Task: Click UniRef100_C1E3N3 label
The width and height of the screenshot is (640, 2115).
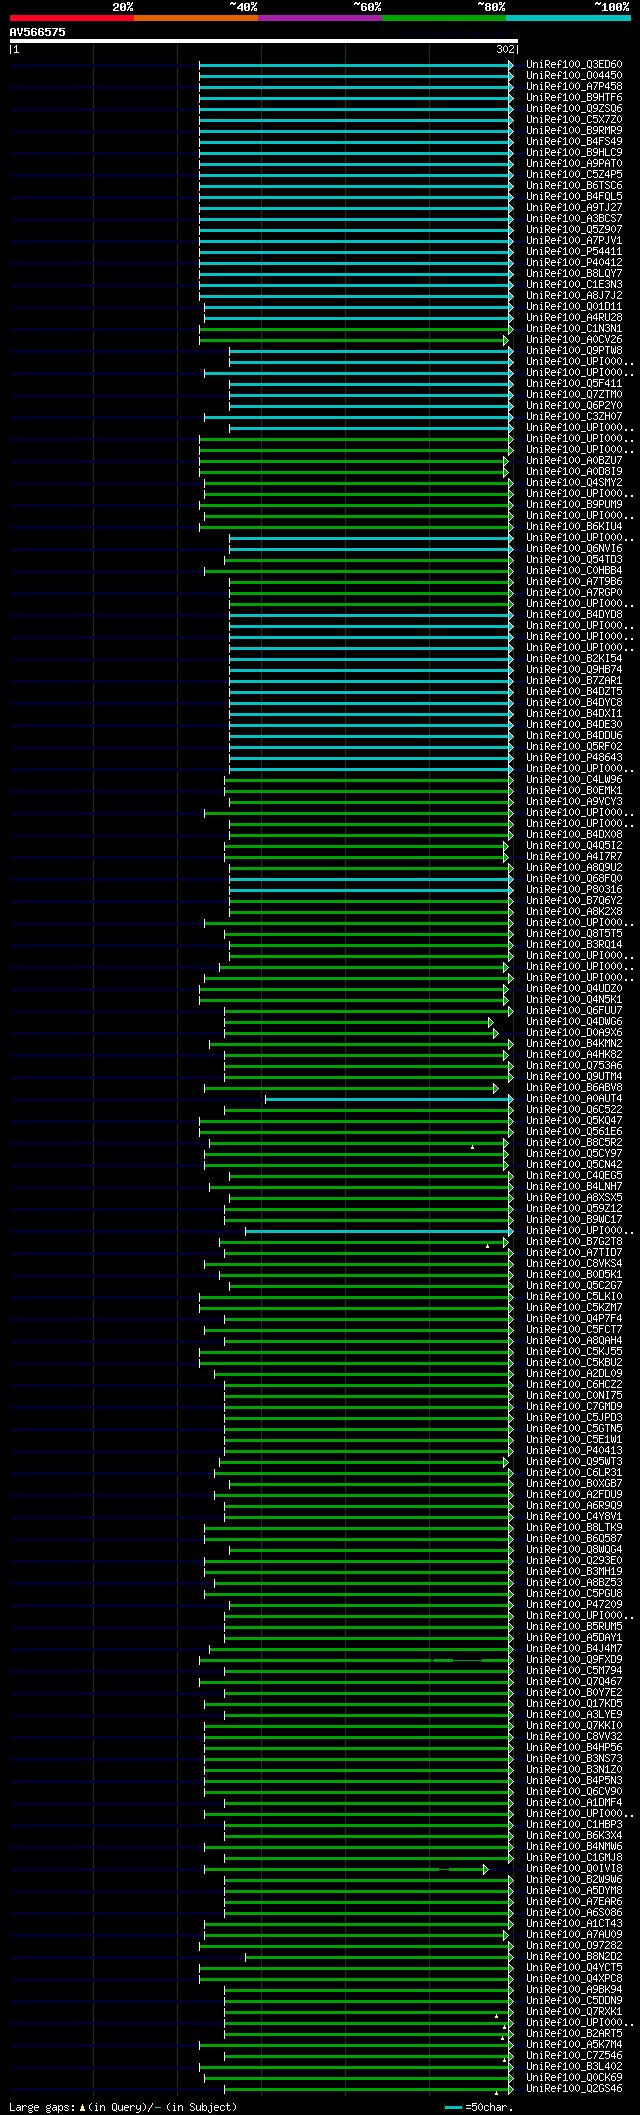Action: (x=574, y=284)
